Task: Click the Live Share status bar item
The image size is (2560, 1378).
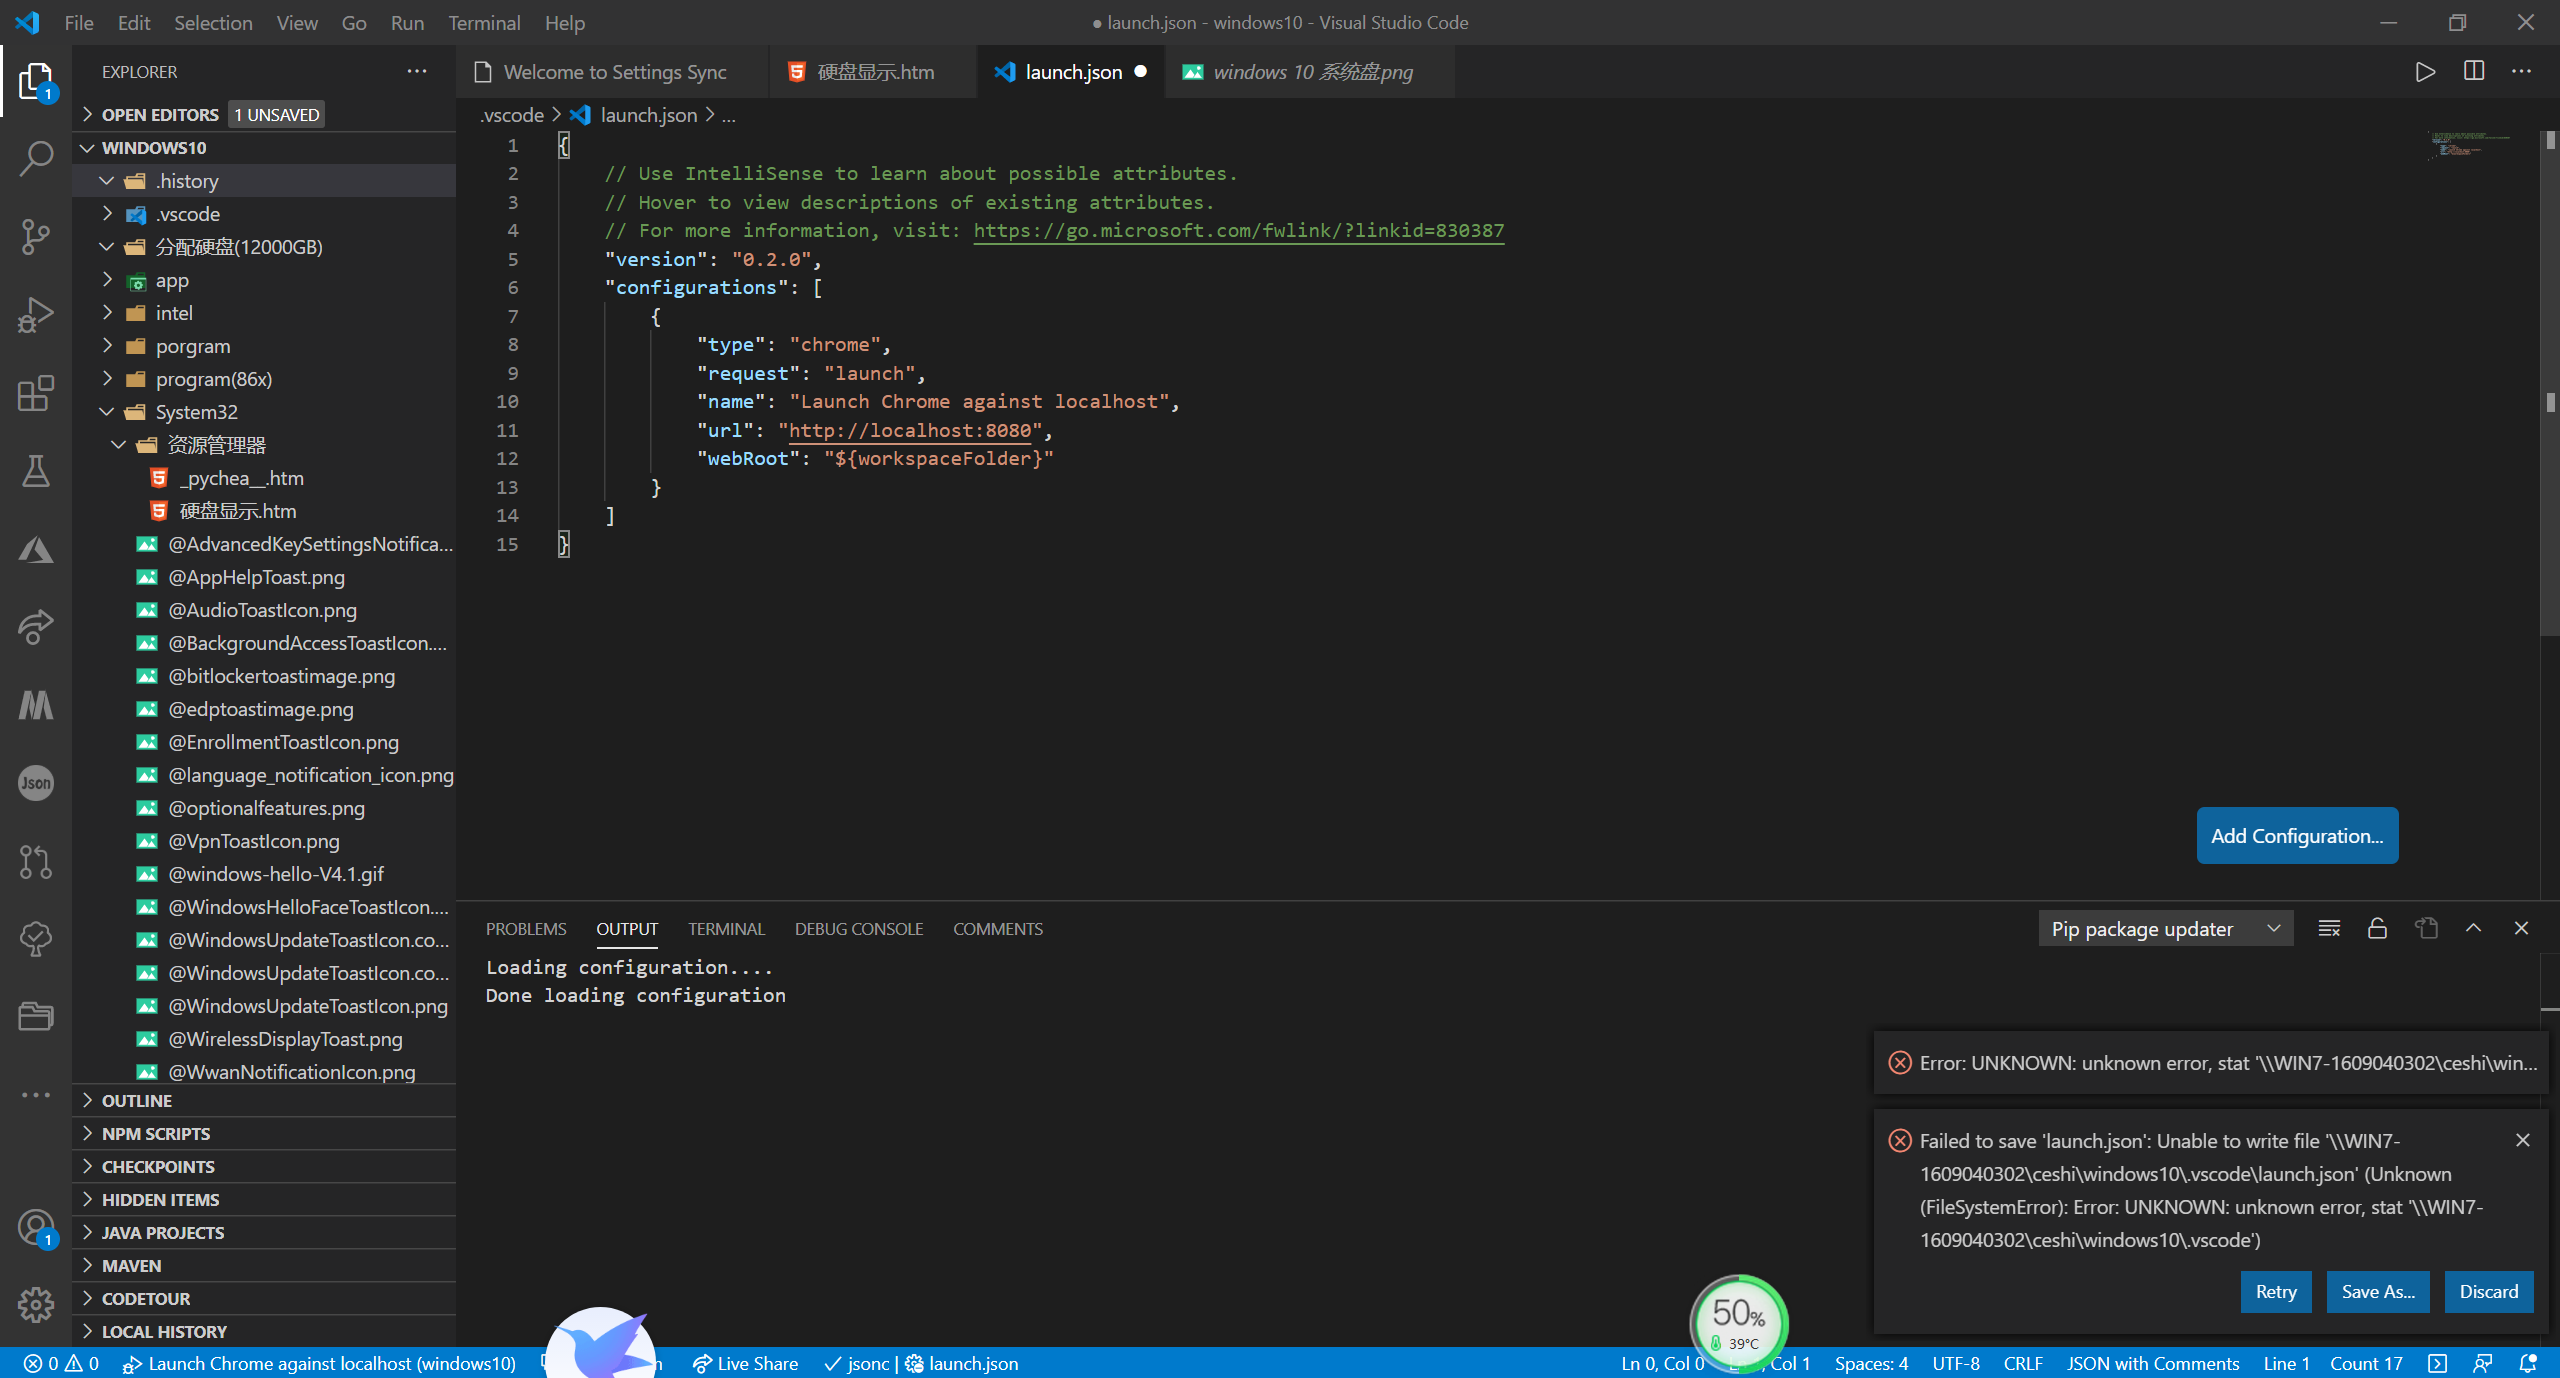Action: coord(746,1363)
